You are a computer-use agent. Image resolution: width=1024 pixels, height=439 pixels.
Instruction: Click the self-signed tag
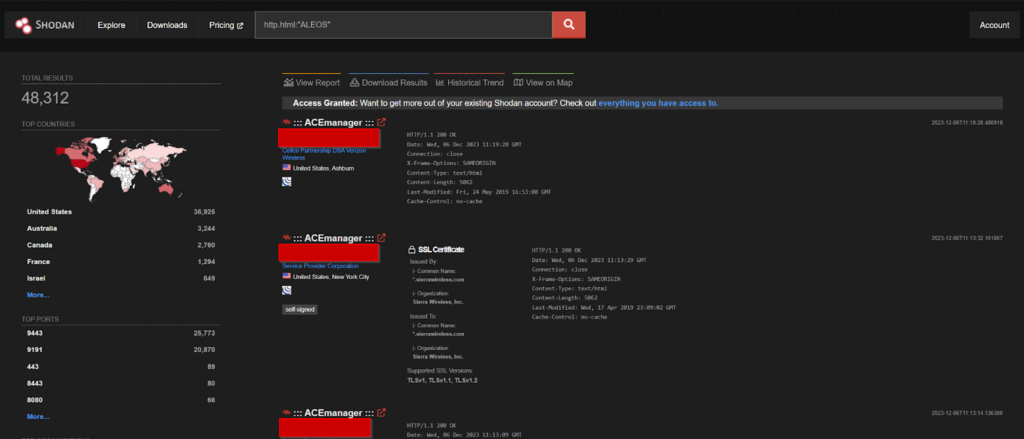(300, 310)
